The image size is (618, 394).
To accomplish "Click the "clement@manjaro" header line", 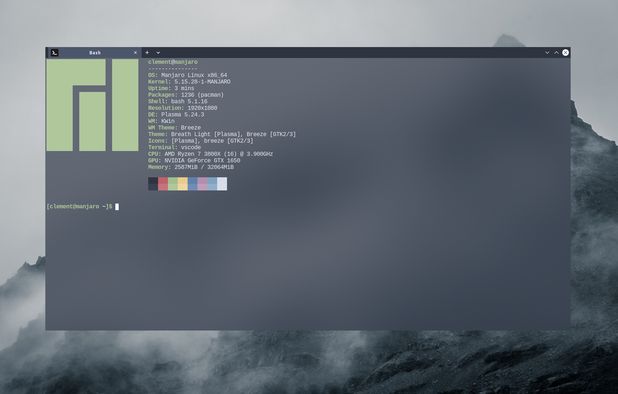I will tap(173, 62).
